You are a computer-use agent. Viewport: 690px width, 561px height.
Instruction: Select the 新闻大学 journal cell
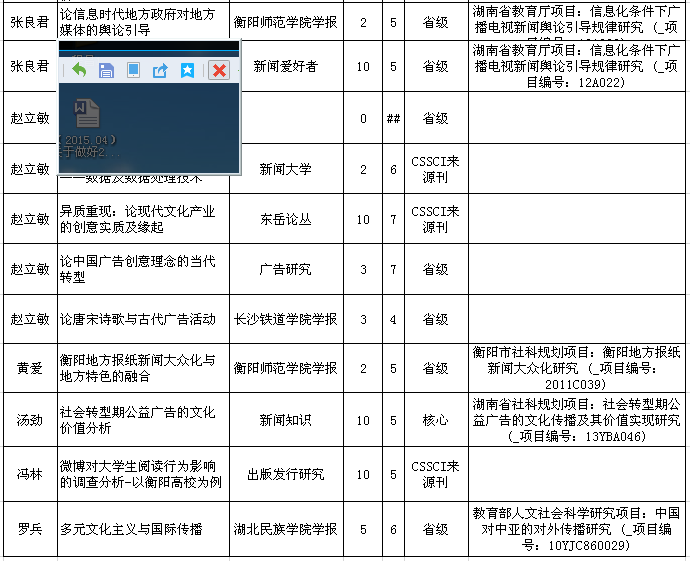(x=286, y=170)
